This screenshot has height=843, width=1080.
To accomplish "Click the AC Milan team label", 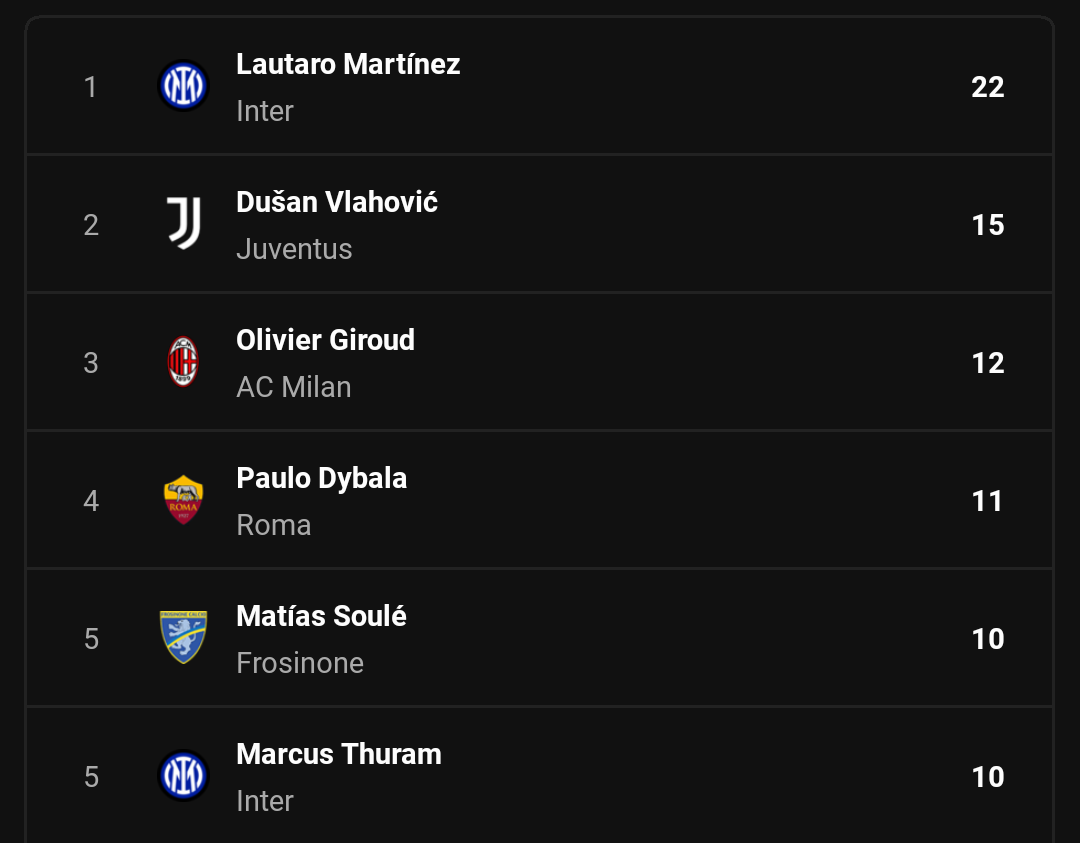I will 293,387.
